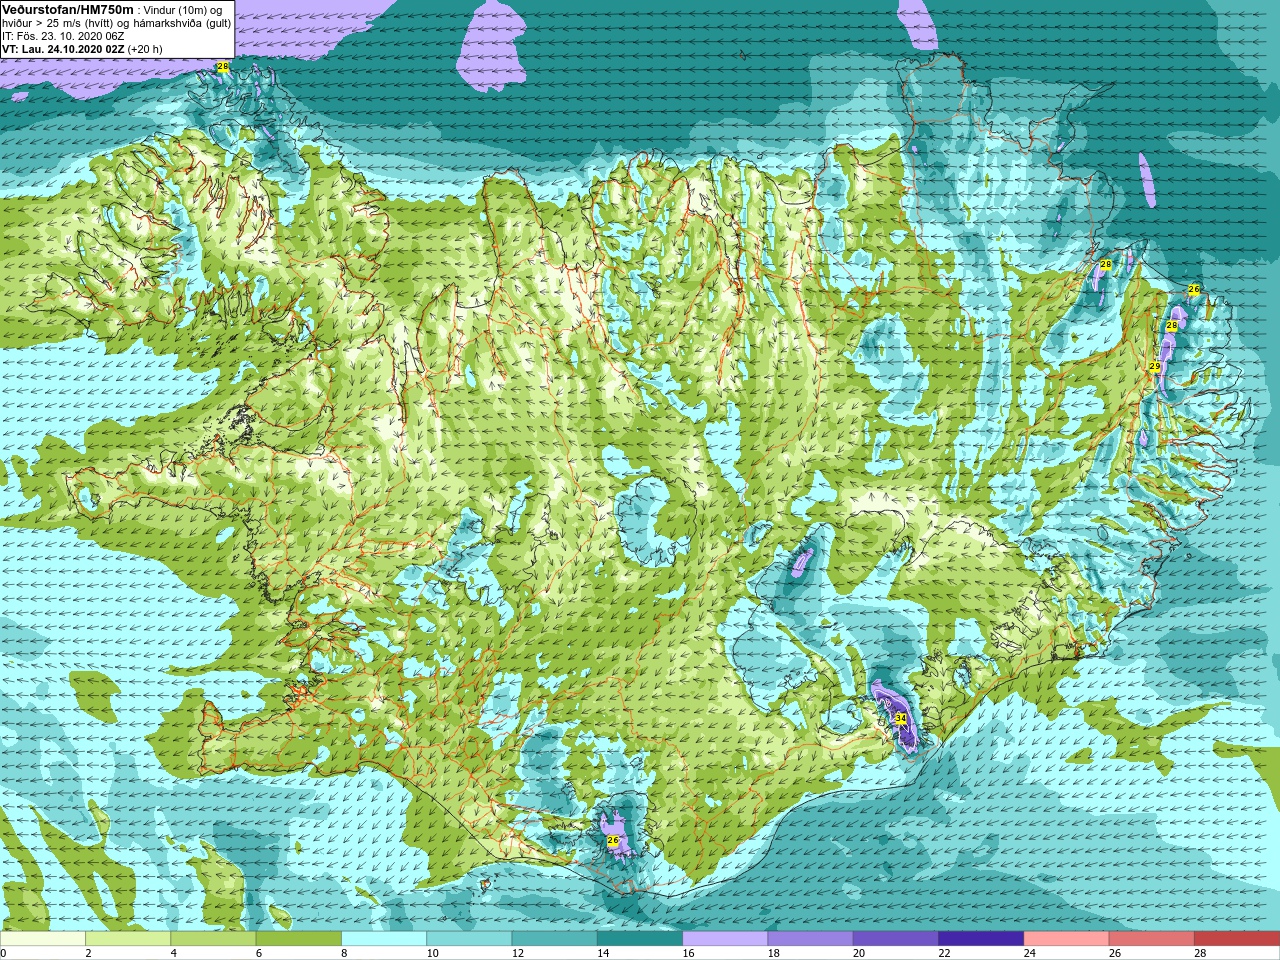Pick the 2–4 m/s light green legend swatch
The height and width of the screenshot is (960, 1280).
128,939
